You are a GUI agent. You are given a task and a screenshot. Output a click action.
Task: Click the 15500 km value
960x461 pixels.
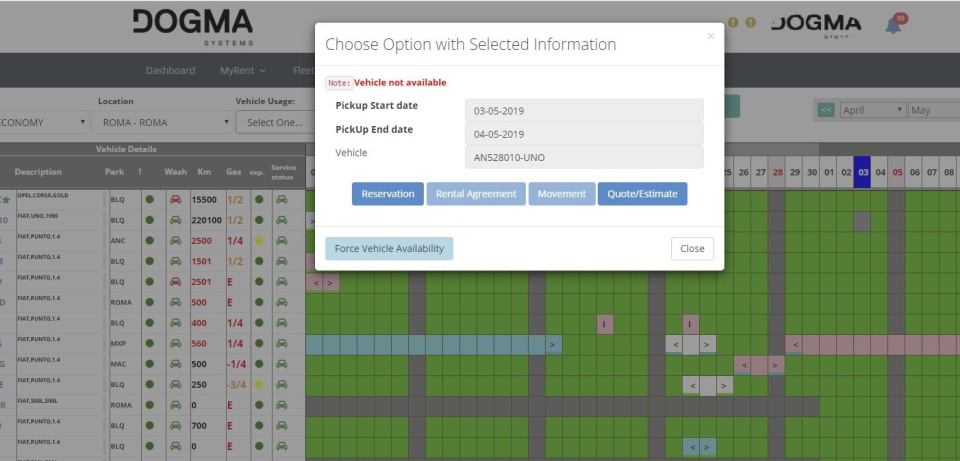click(x=204, y=200)
